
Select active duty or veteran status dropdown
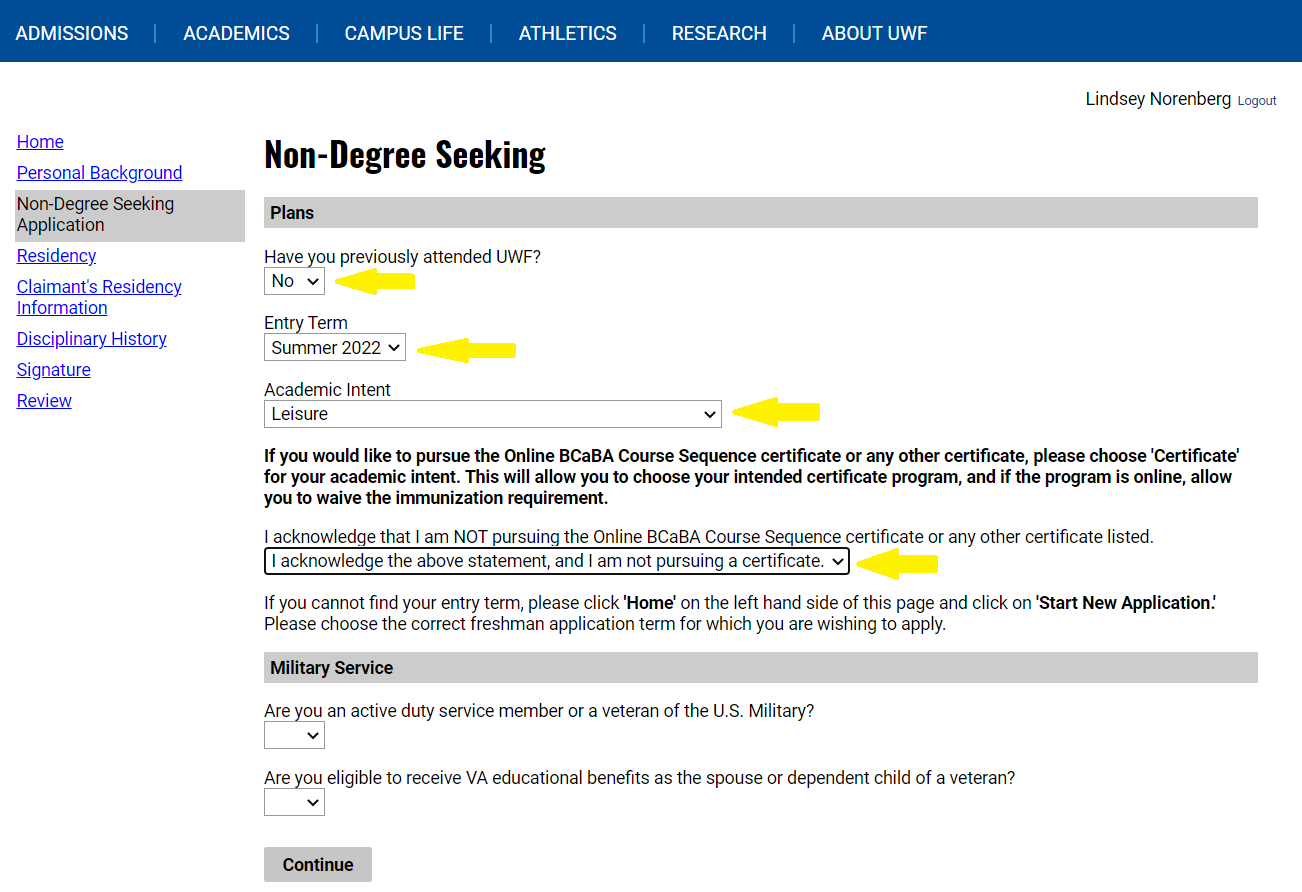(x=294, y=736)
